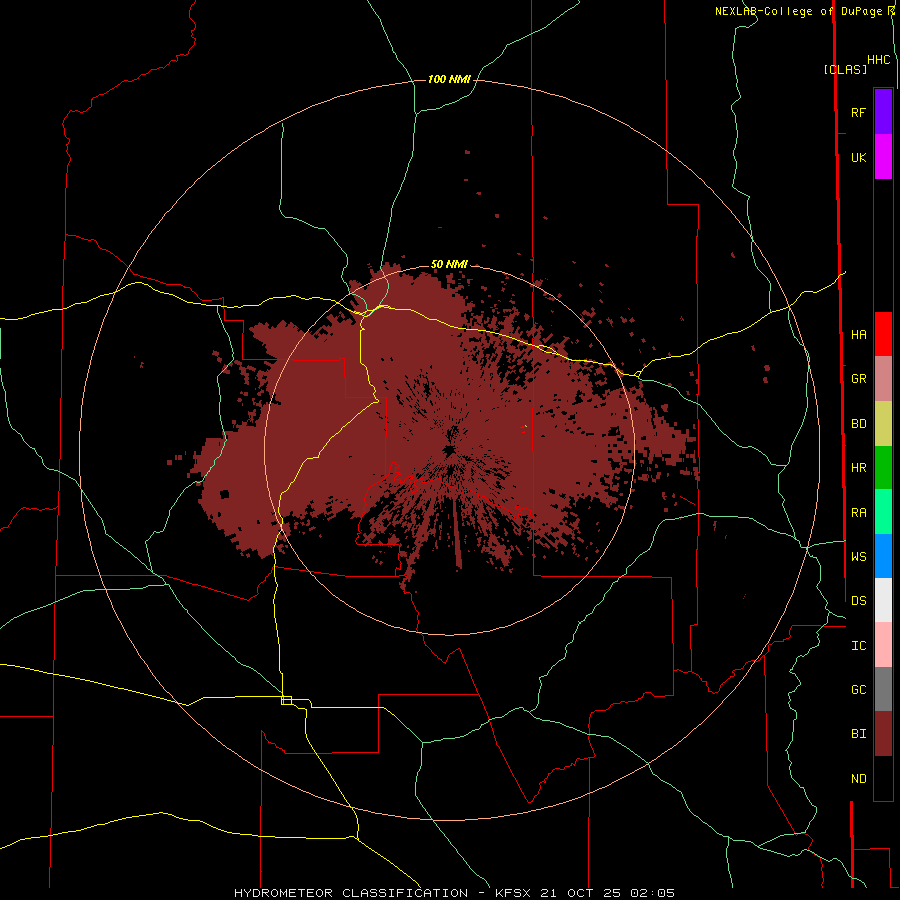Click the 'GR' legend label

pyautogui.click(x=858, y=379)
